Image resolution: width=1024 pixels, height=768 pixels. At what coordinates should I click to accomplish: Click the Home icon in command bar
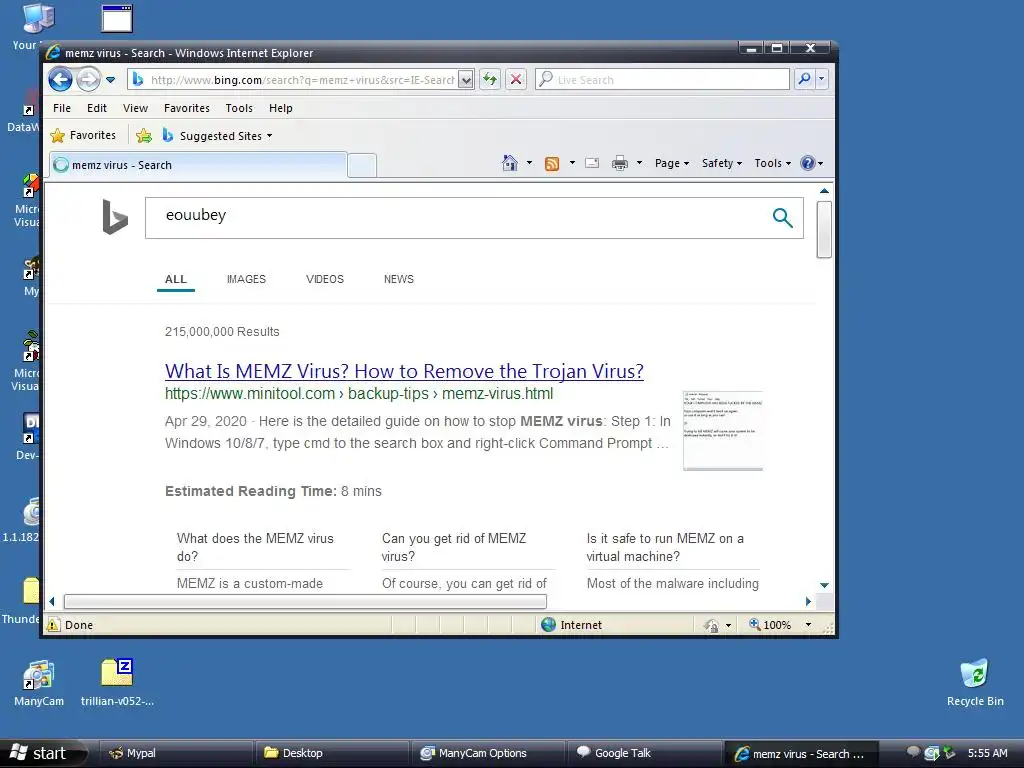[510, 163]
